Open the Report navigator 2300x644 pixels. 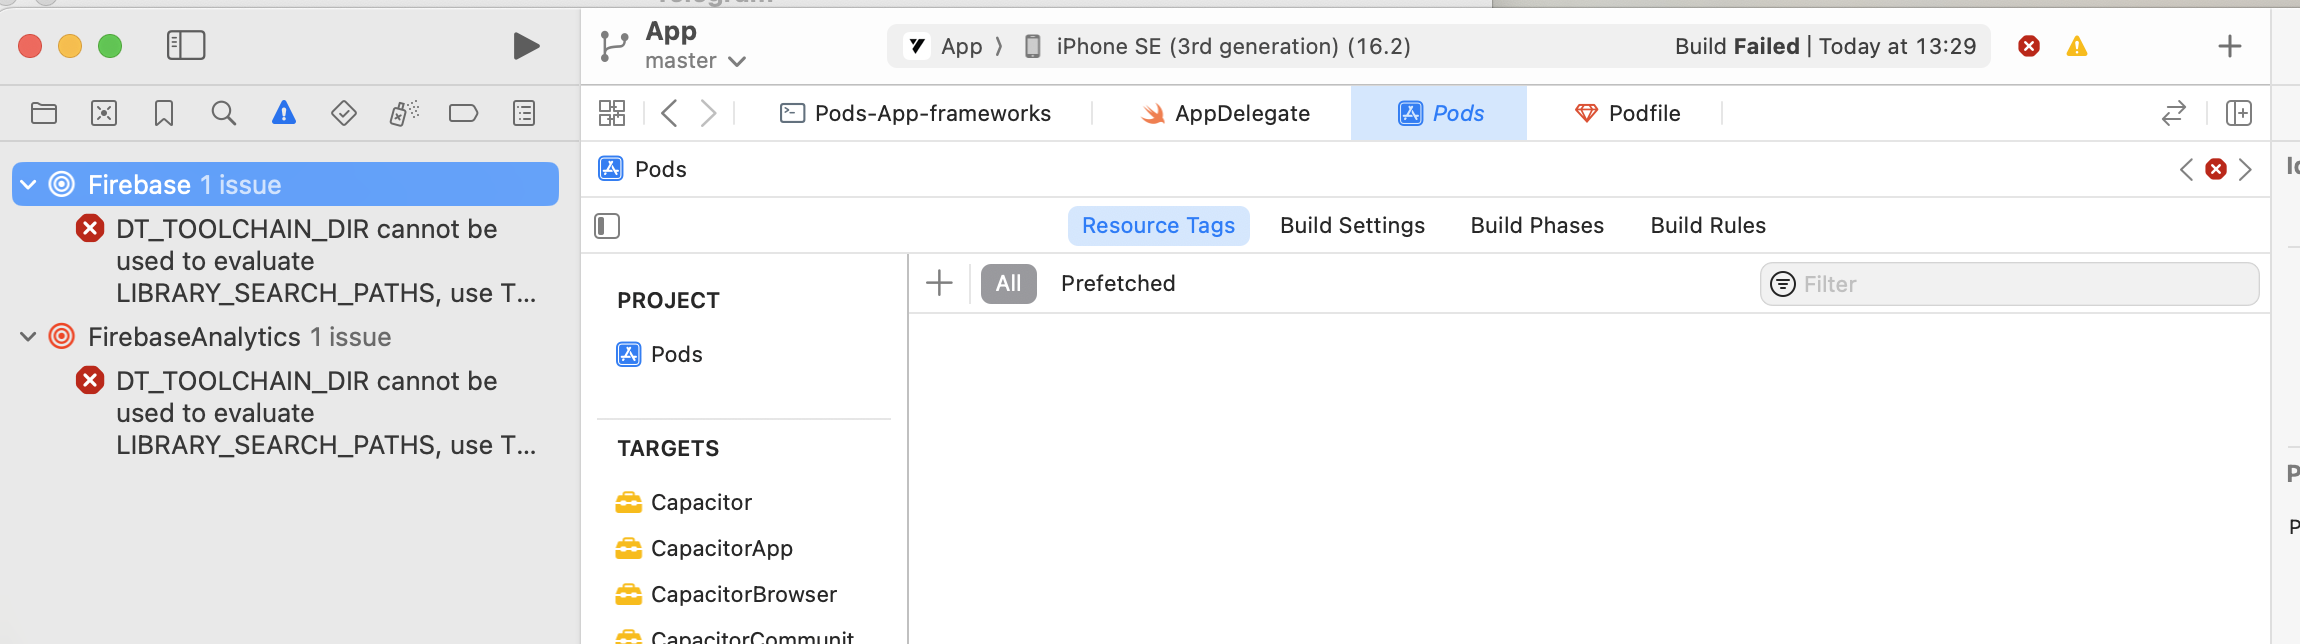(524, 113)
